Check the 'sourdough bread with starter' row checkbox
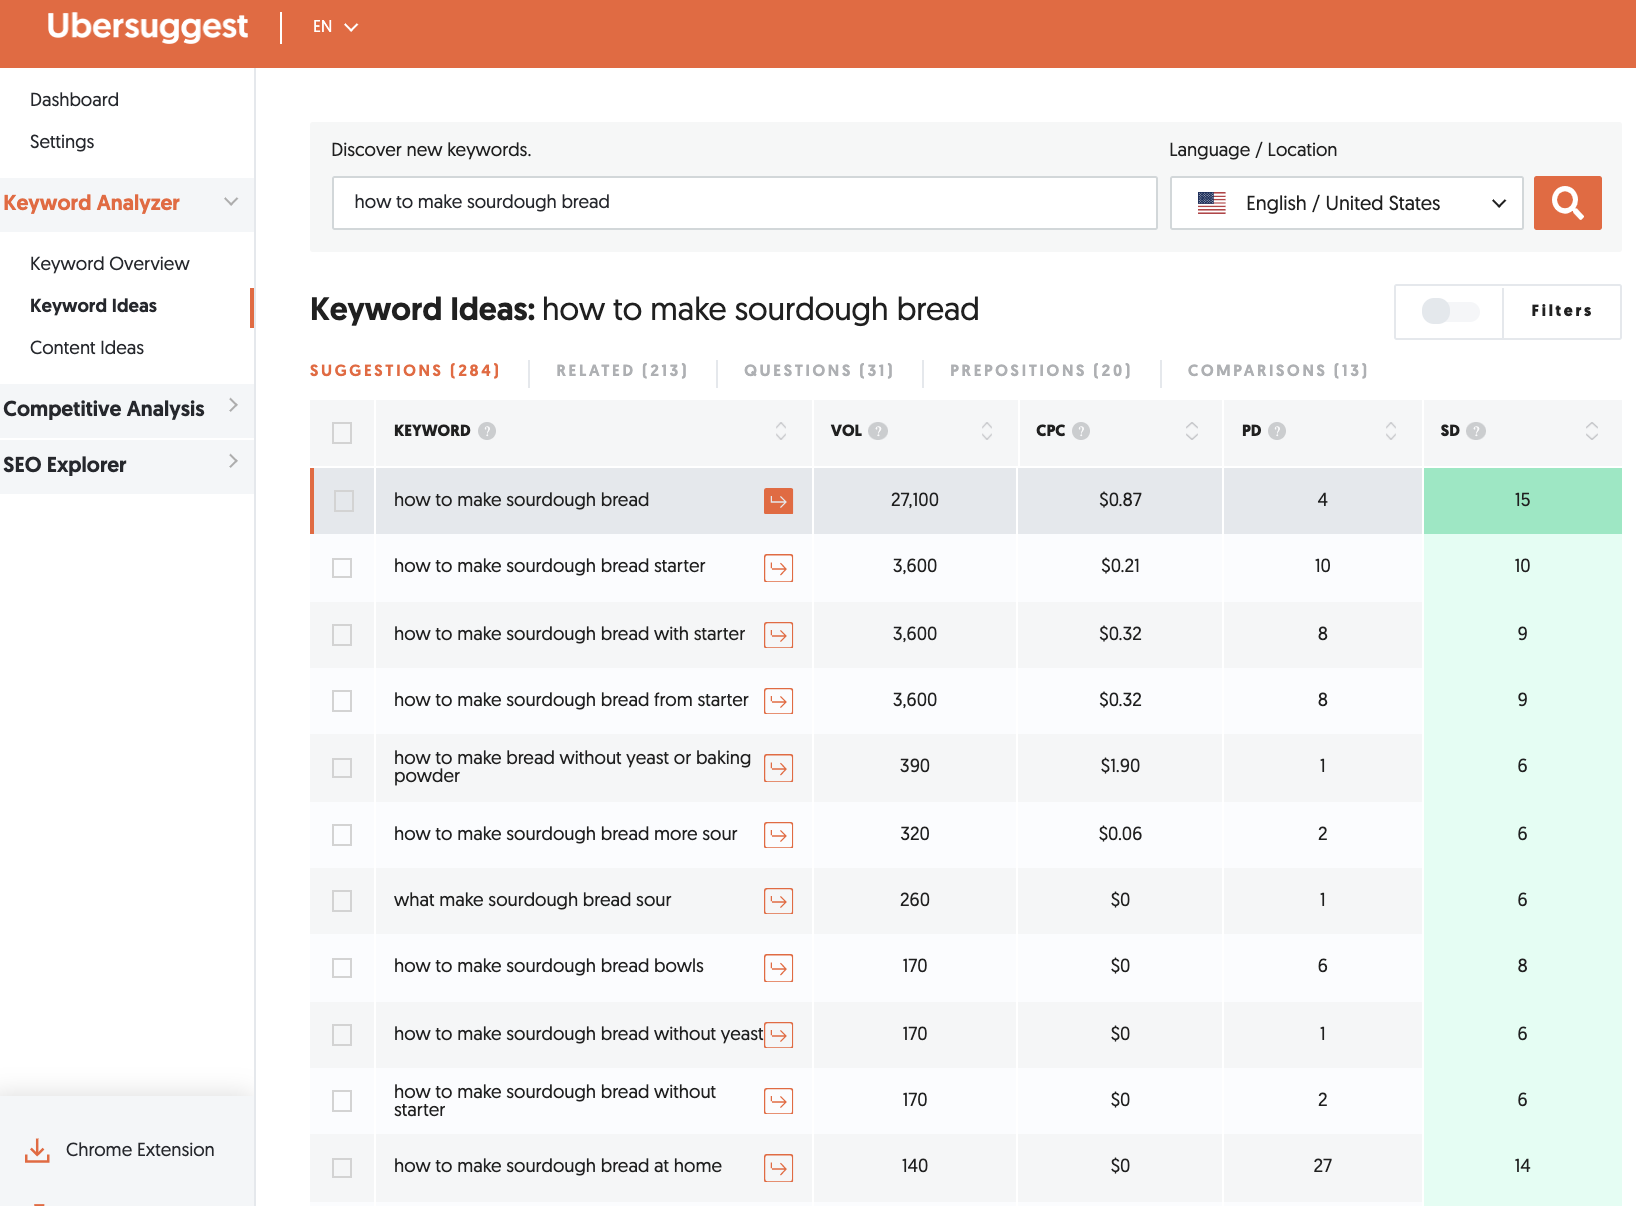 click(x=342, y=635)
